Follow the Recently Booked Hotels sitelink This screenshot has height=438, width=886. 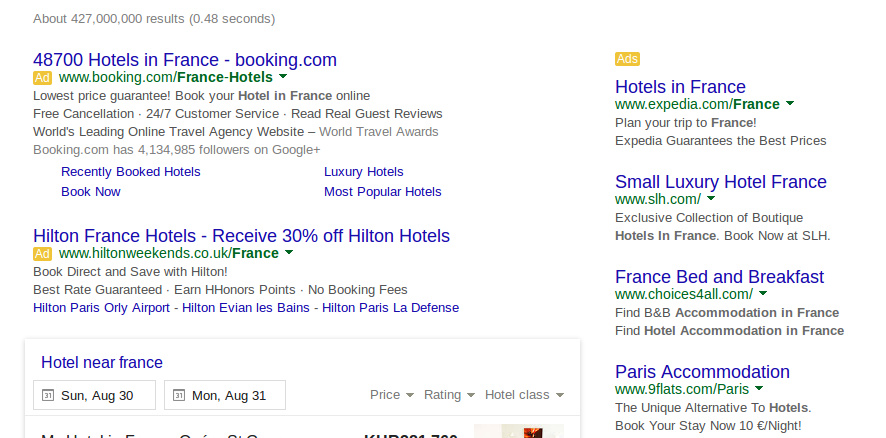pos(131,172)
